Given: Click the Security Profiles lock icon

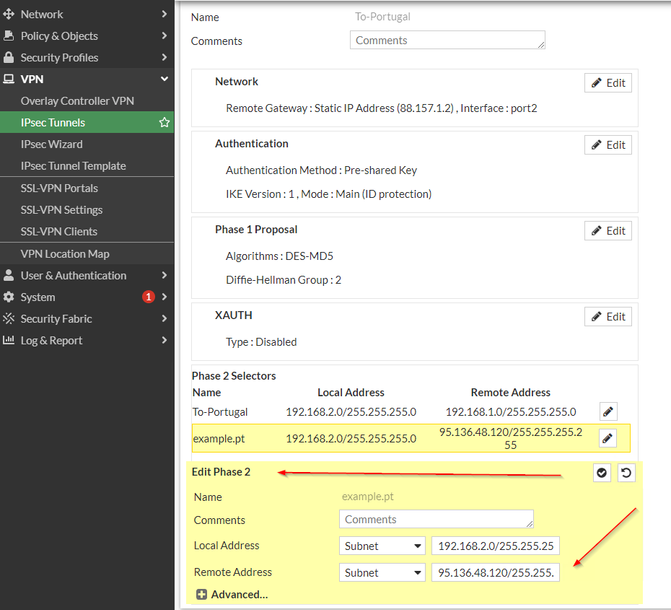Looking at the screenshot, I should point(9,57).
